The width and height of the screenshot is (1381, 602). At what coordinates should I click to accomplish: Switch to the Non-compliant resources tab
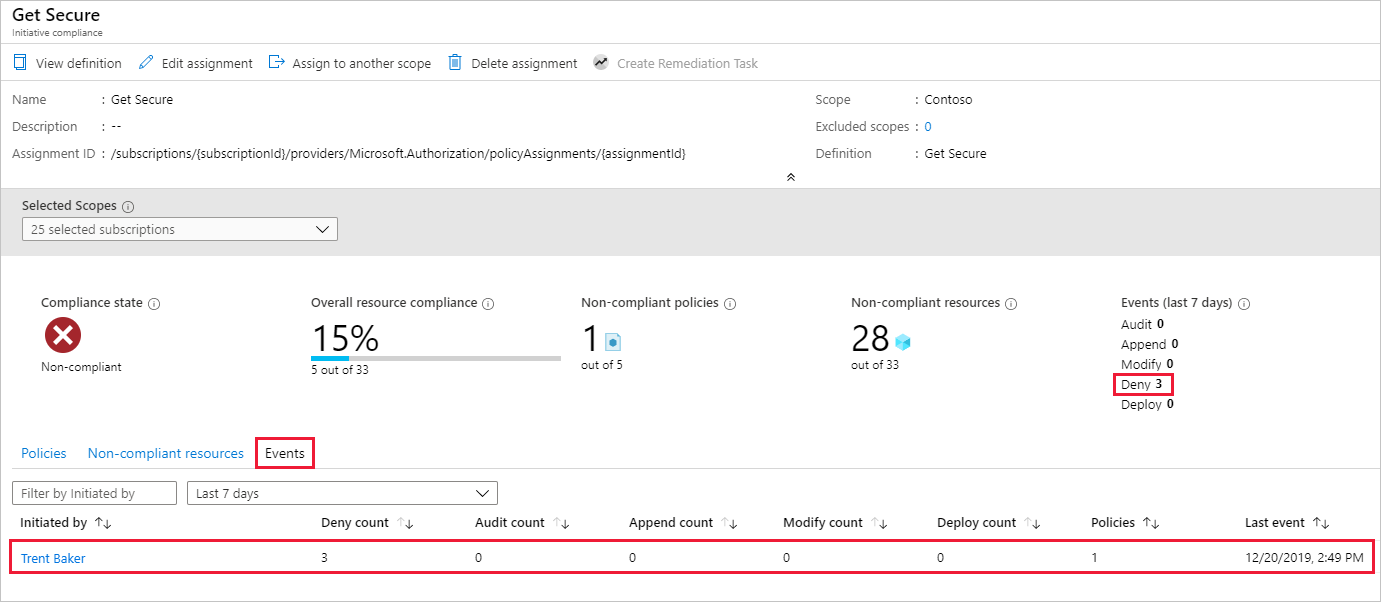(x=165, y=453)
